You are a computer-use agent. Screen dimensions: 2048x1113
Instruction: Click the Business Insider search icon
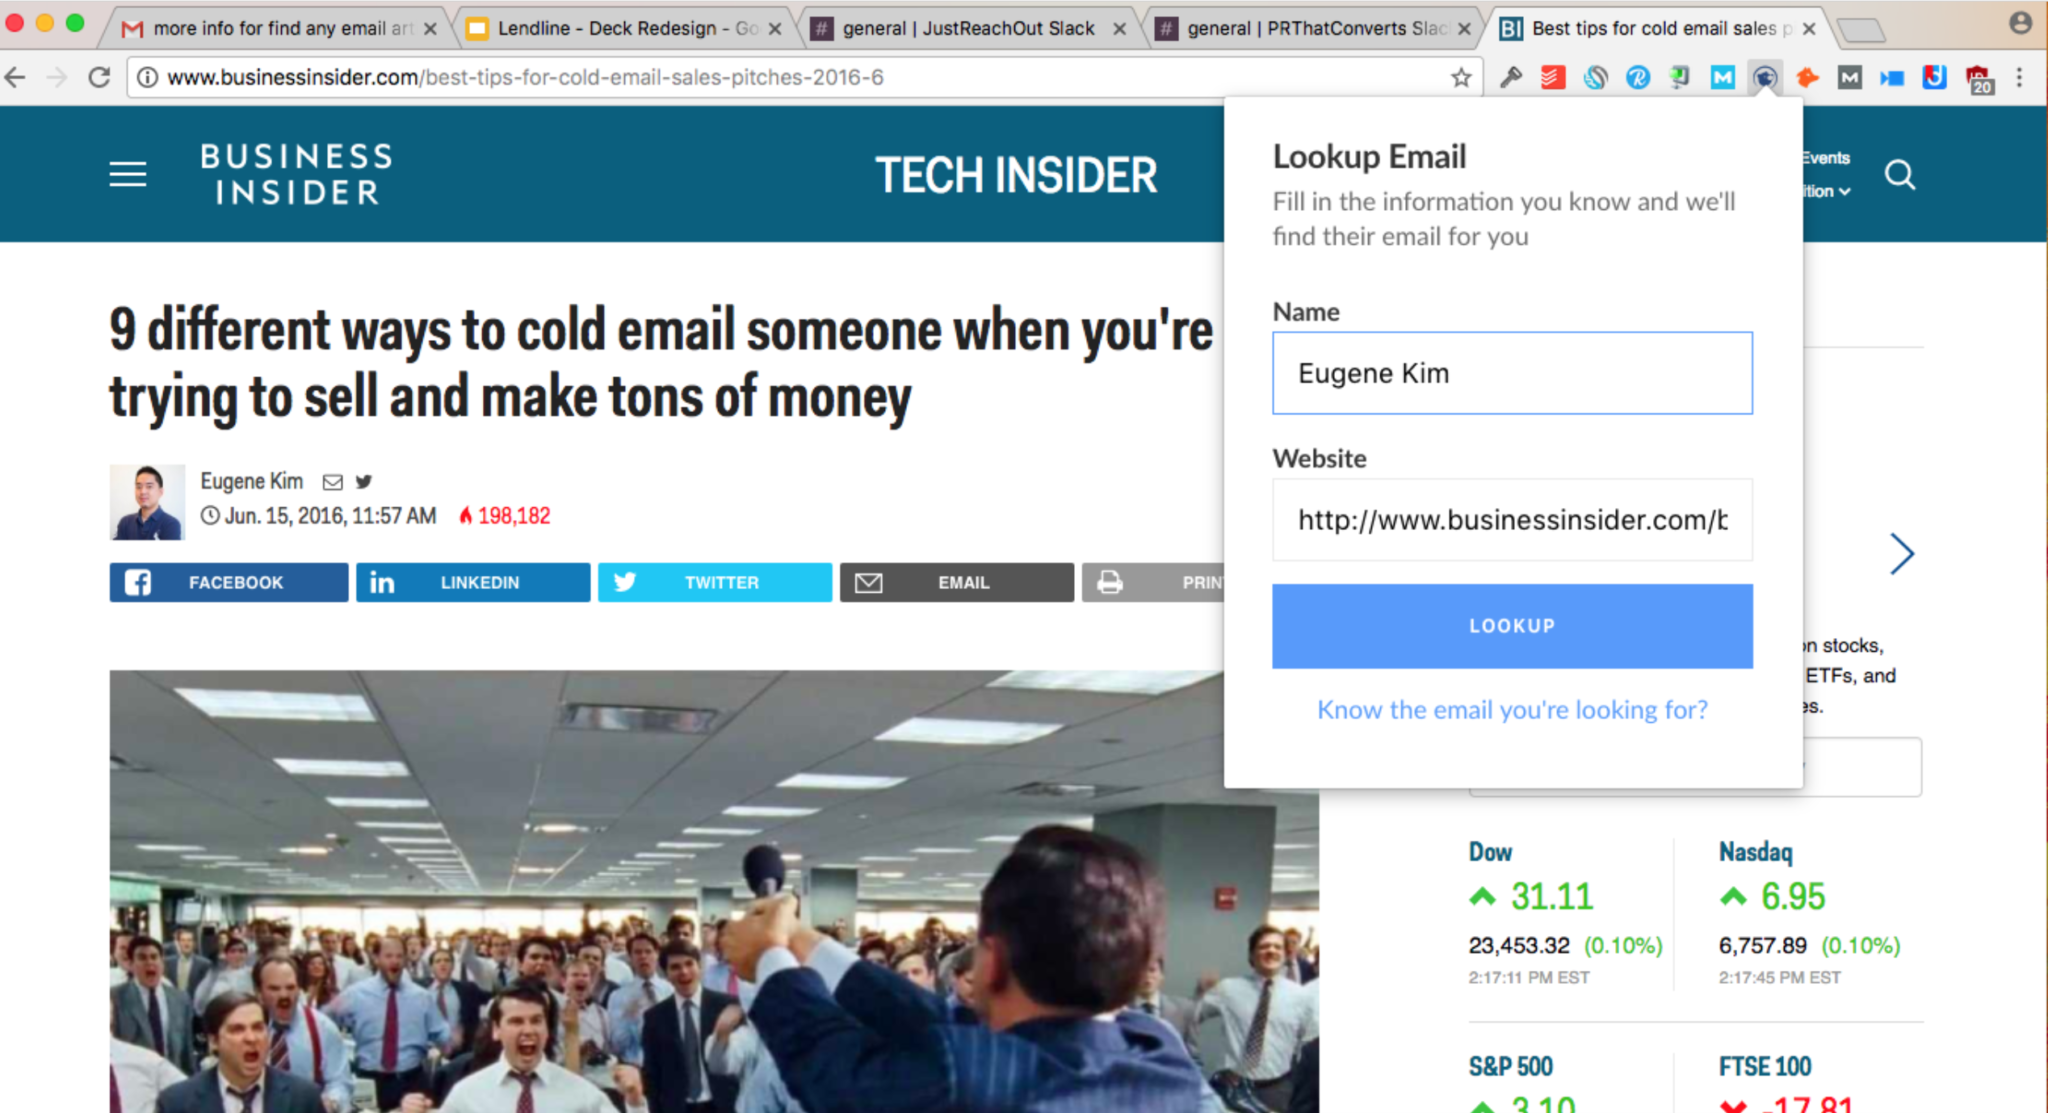(x=1903, y=175)
